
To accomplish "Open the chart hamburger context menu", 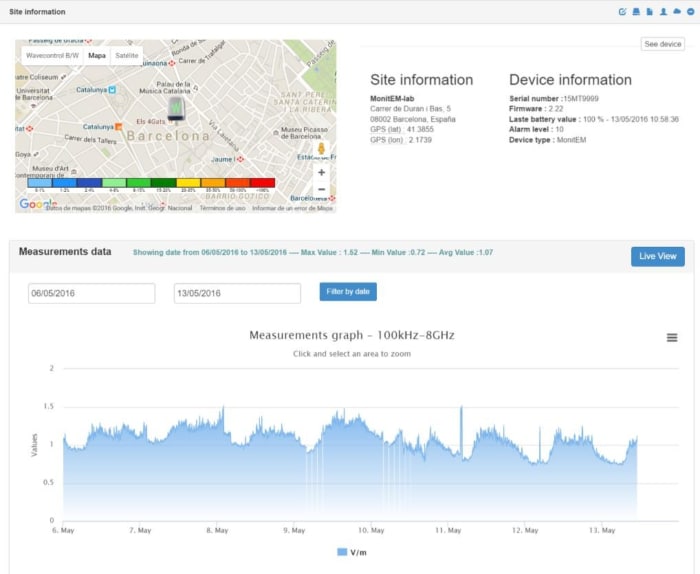I will click(672, 338).
